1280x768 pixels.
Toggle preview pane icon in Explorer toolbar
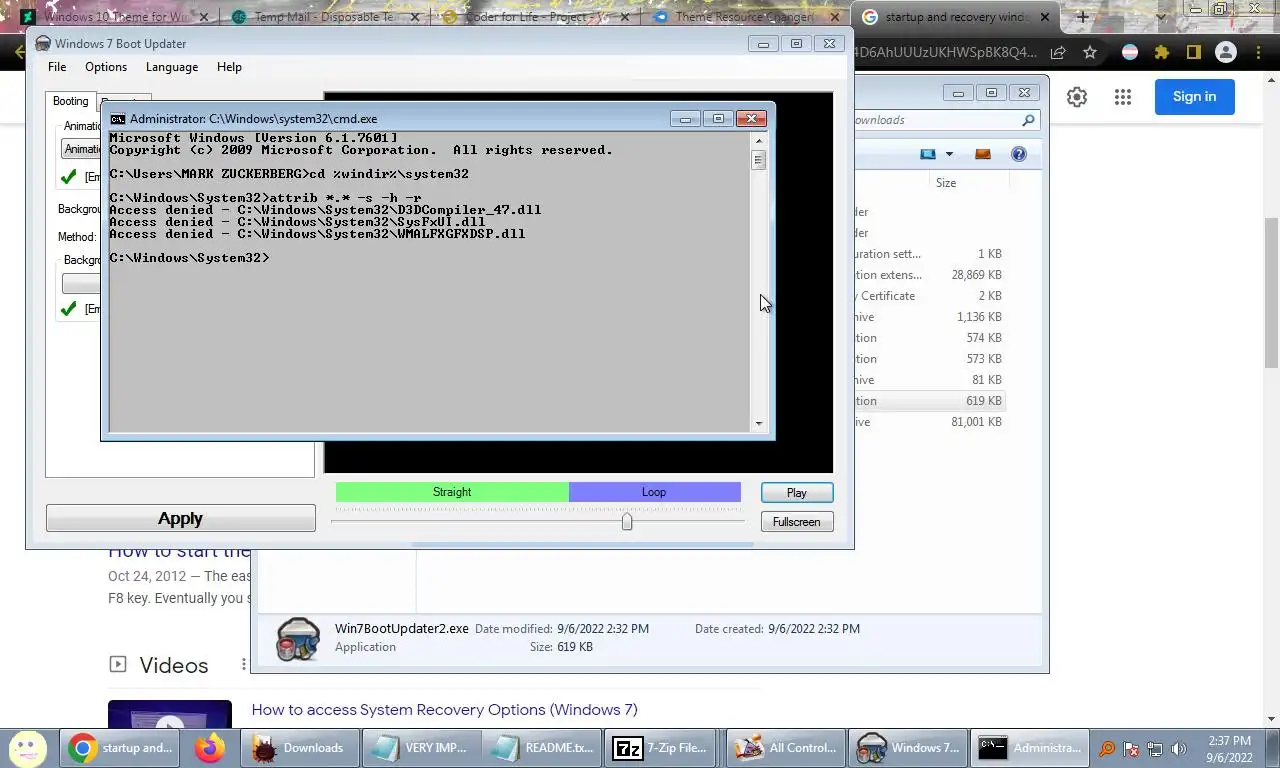click(x=982, y=154)
